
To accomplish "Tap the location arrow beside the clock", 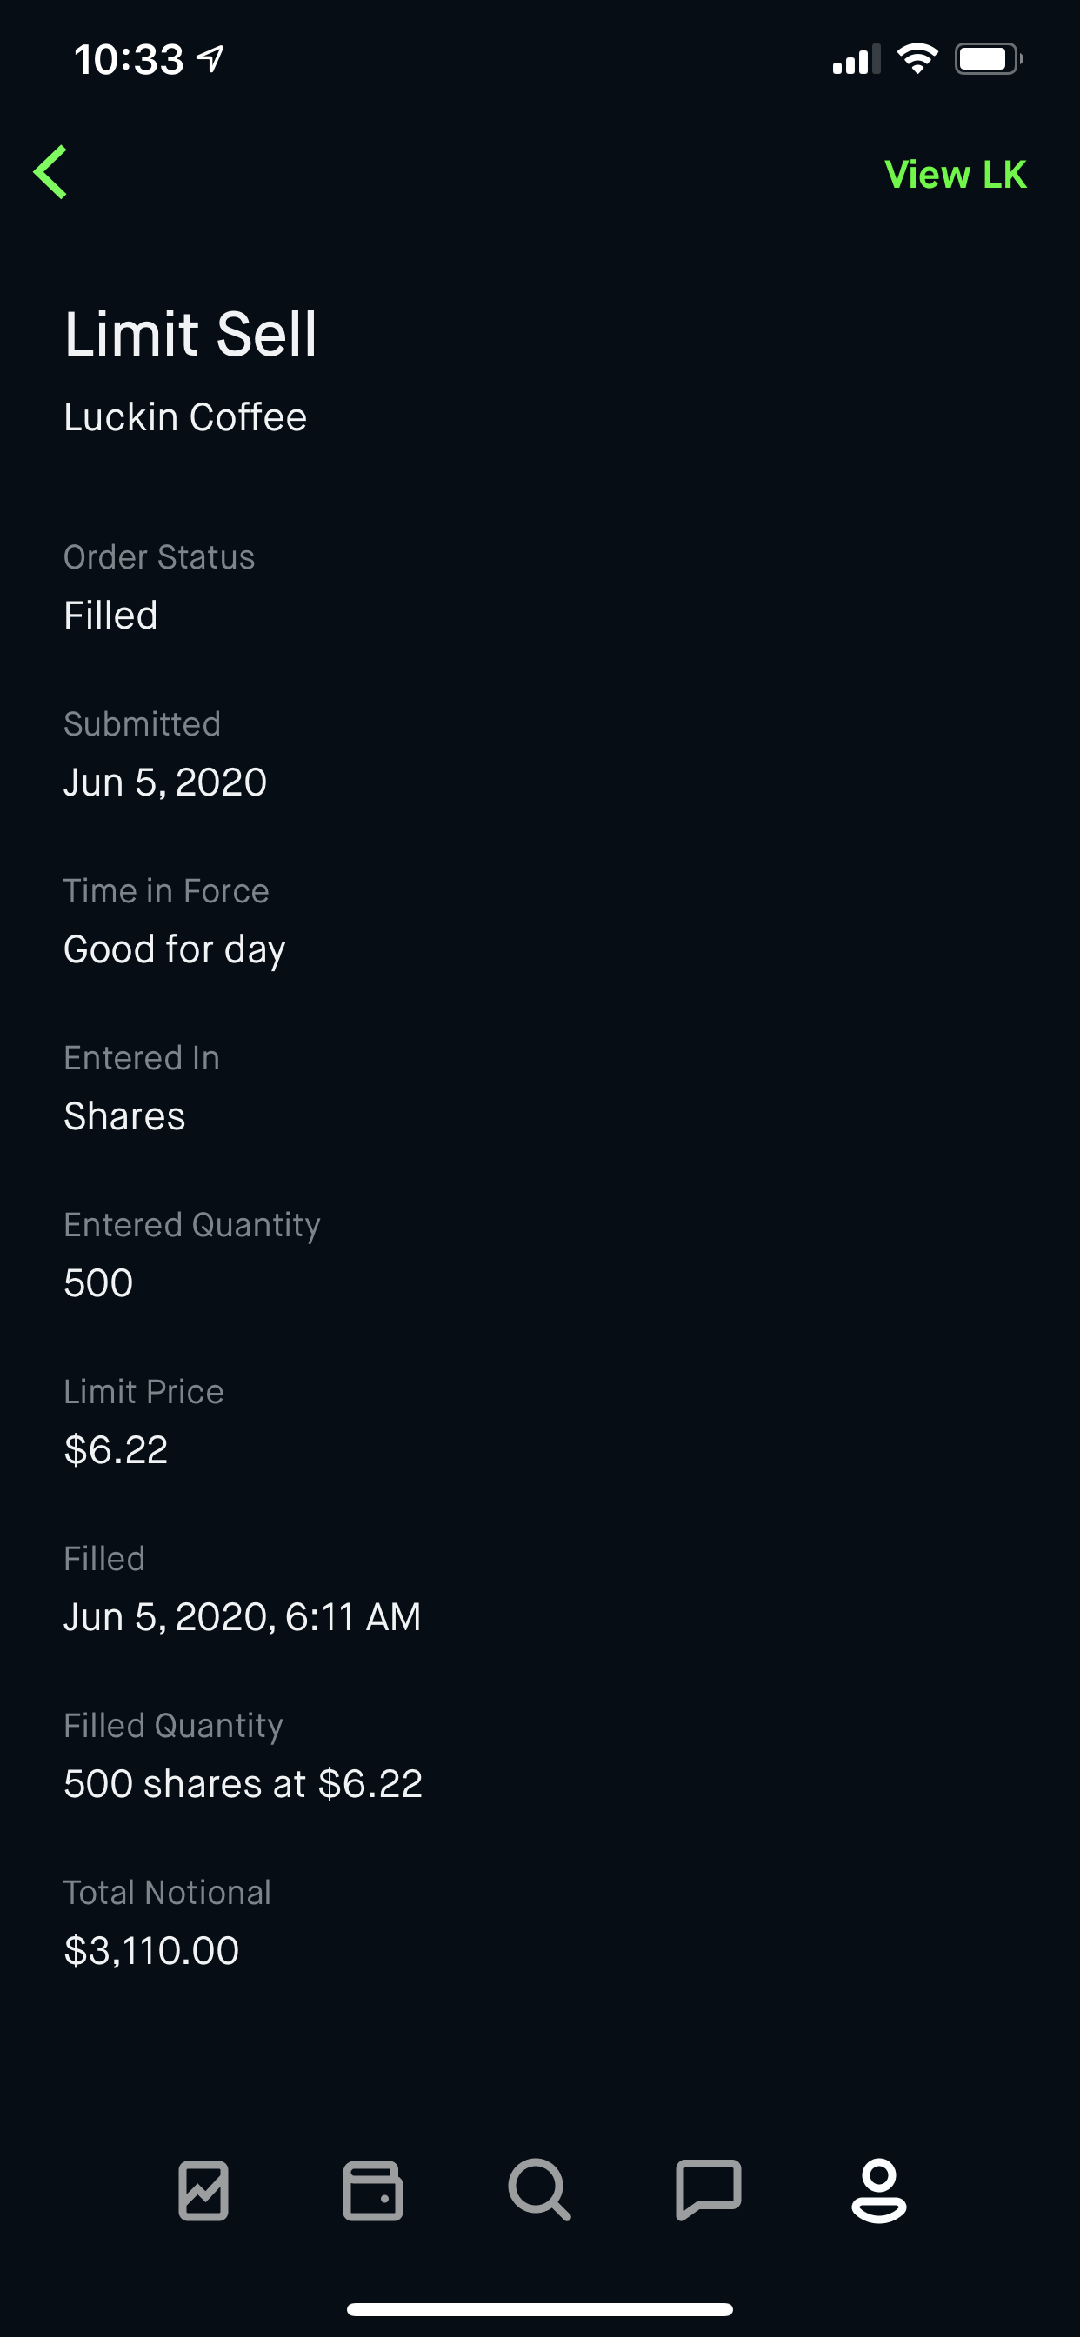I will click(211, 59).
